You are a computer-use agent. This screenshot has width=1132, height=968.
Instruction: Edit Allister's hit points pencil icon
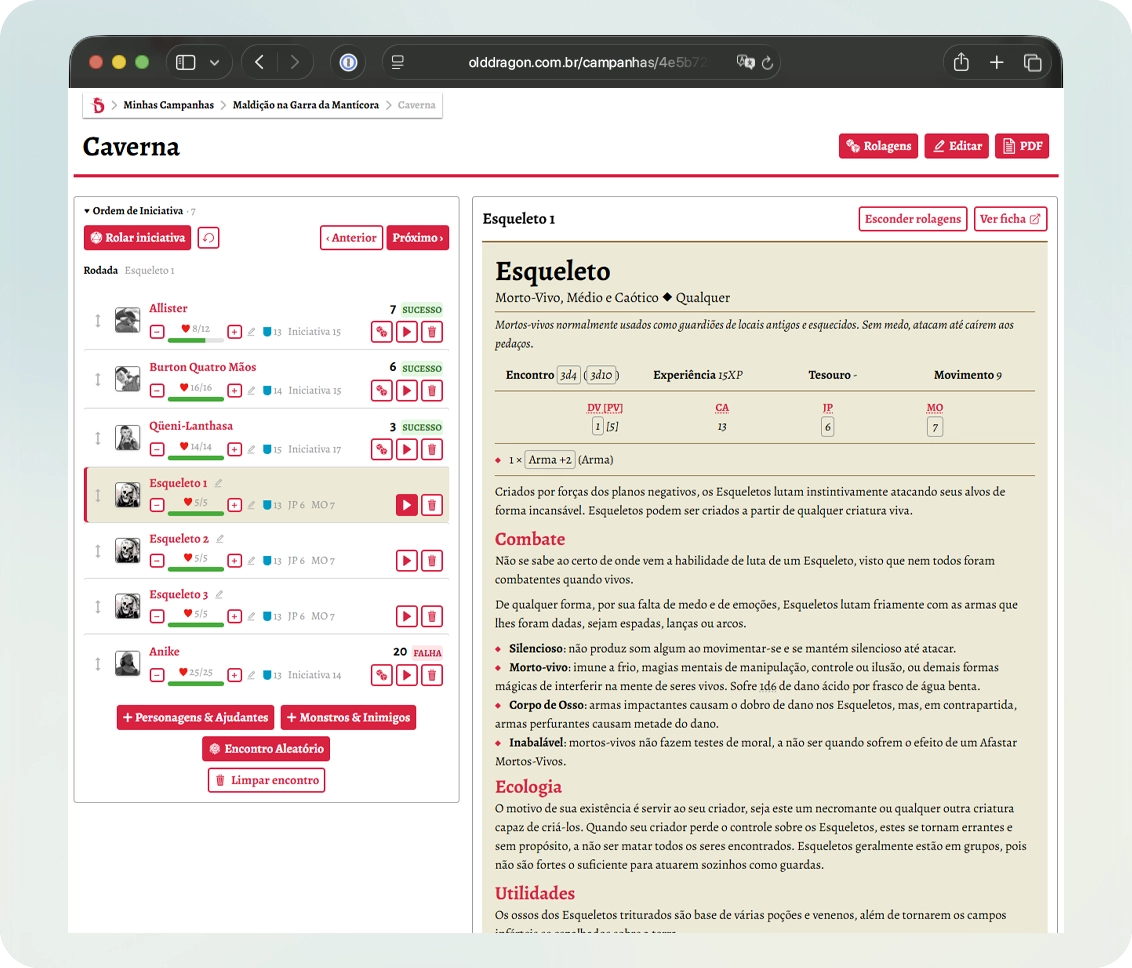tap(251, 332)
